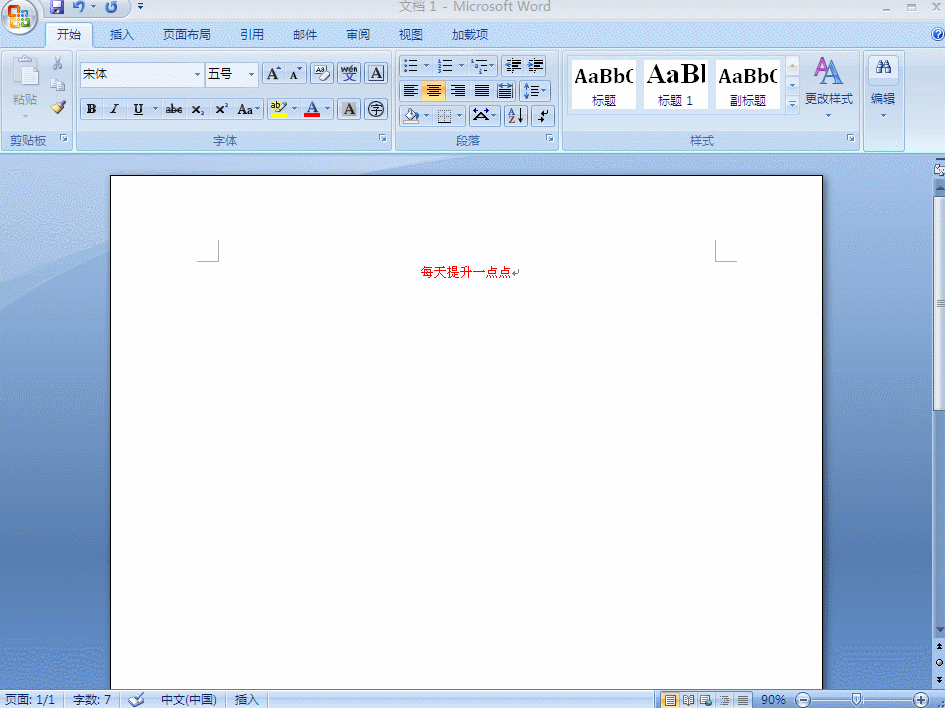The width and height of the screenshot is (945, 708).
Task: Click the Office button logo
Action: [19, 17]
